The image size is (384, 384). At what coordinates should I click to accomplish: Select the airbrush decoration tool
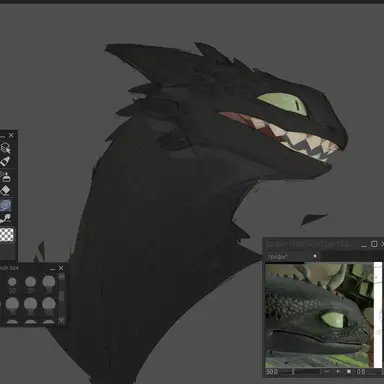pos(5,176)
